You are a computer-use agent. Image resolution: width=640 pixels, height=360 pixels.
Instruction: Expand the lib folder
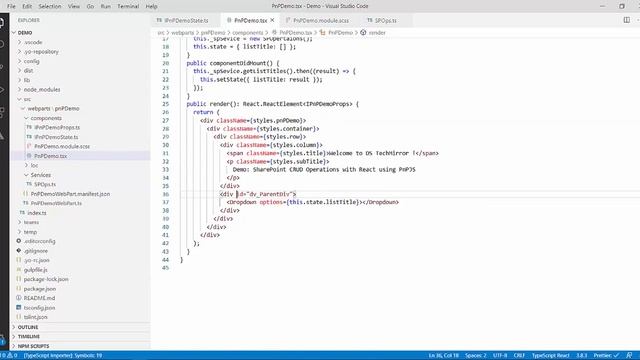[x=27, y=80]
